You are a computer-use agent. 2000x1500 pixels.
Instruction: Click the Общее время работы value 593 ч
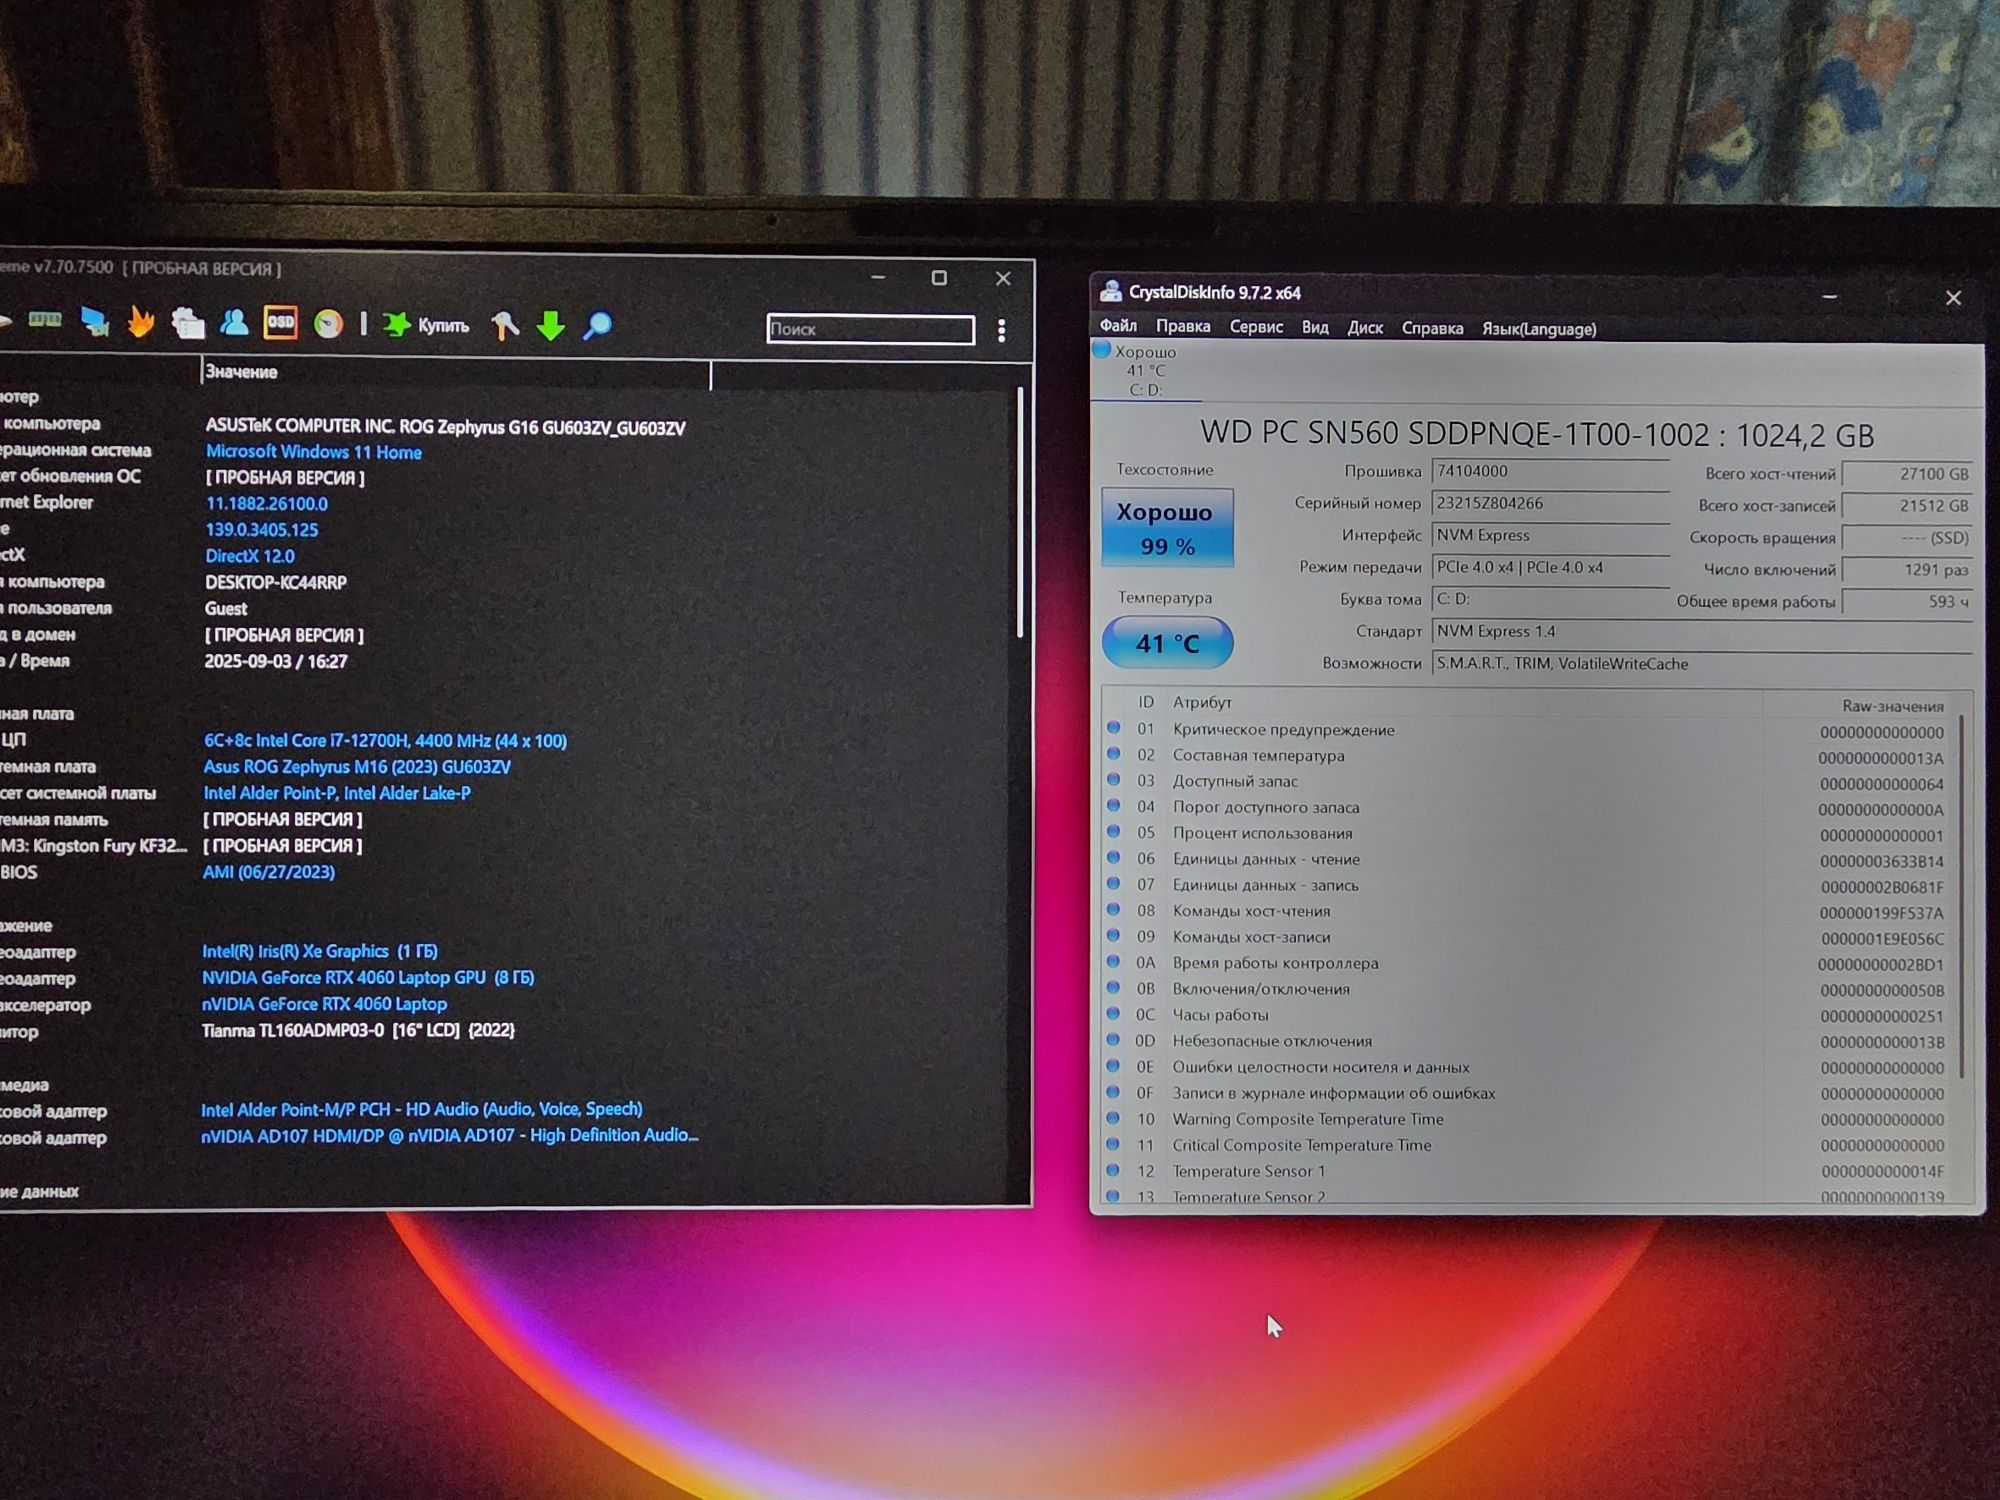(1907, 602)
